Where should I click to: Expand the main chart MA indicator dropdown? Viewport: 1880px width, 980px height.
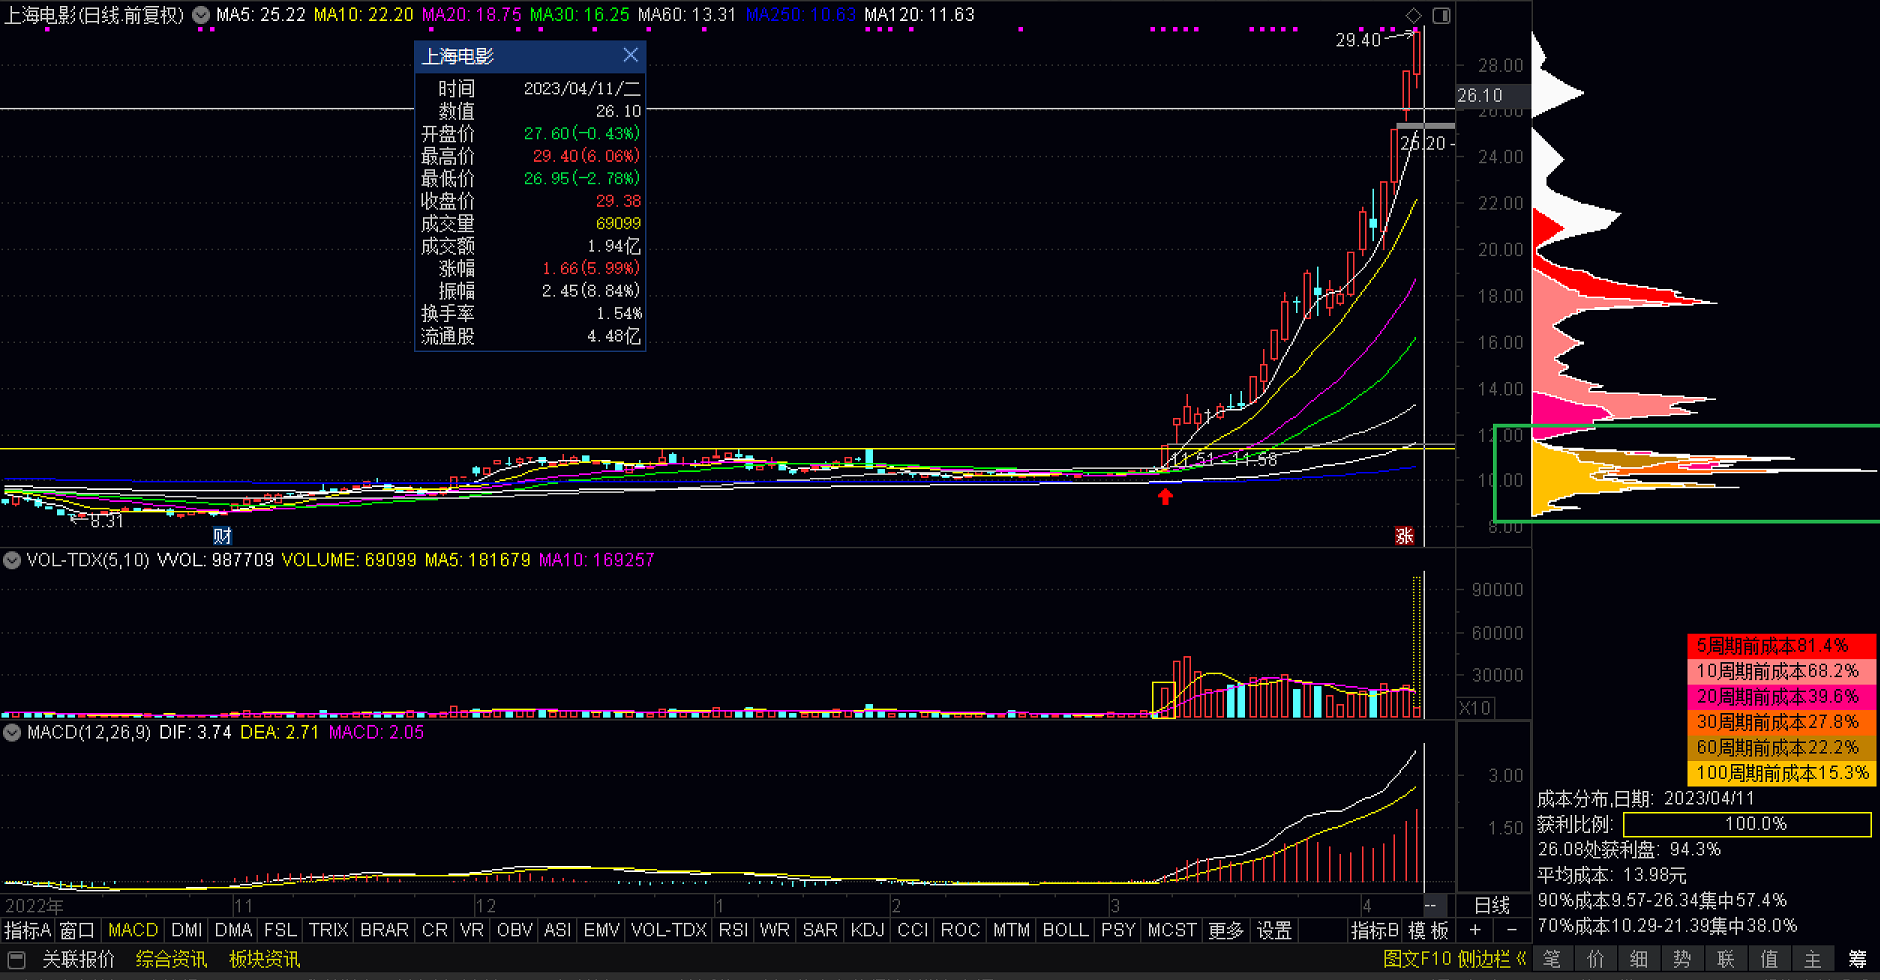201,15
